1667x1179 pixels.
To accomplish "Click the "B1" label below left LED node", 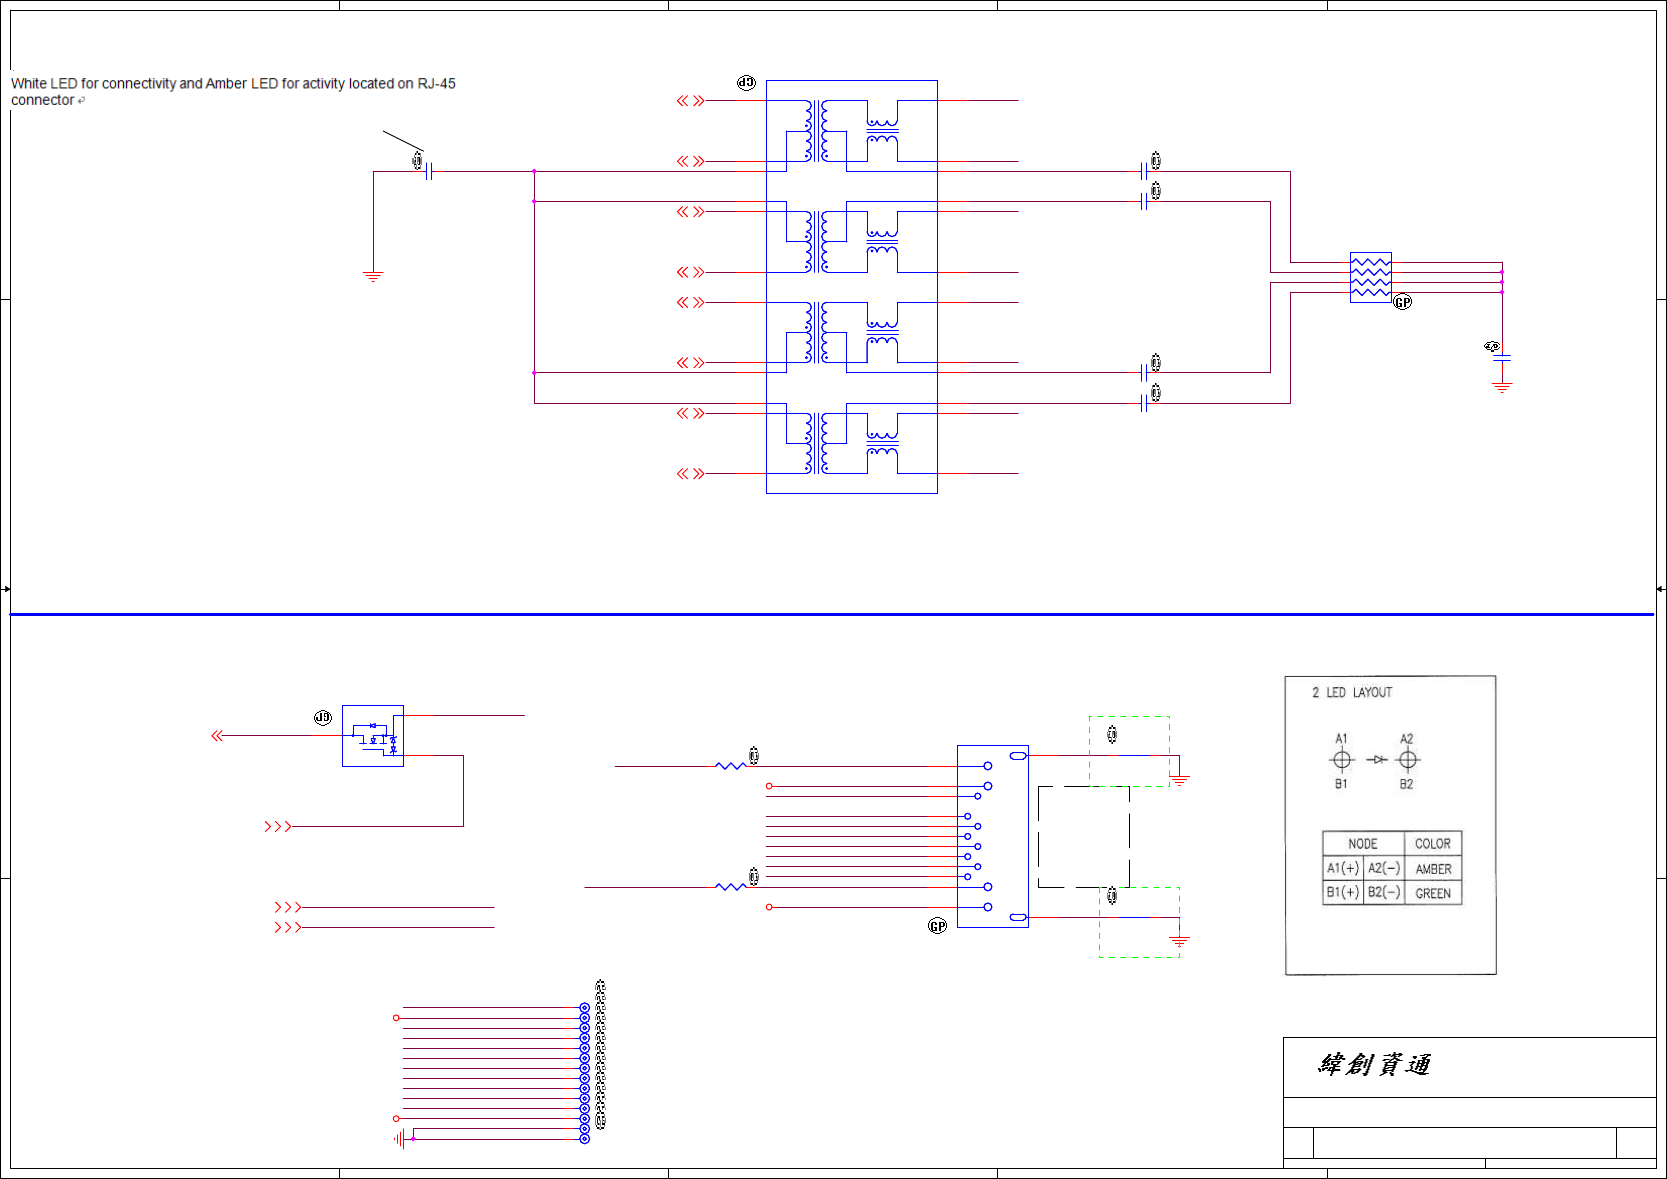I will pos(1341,784).
